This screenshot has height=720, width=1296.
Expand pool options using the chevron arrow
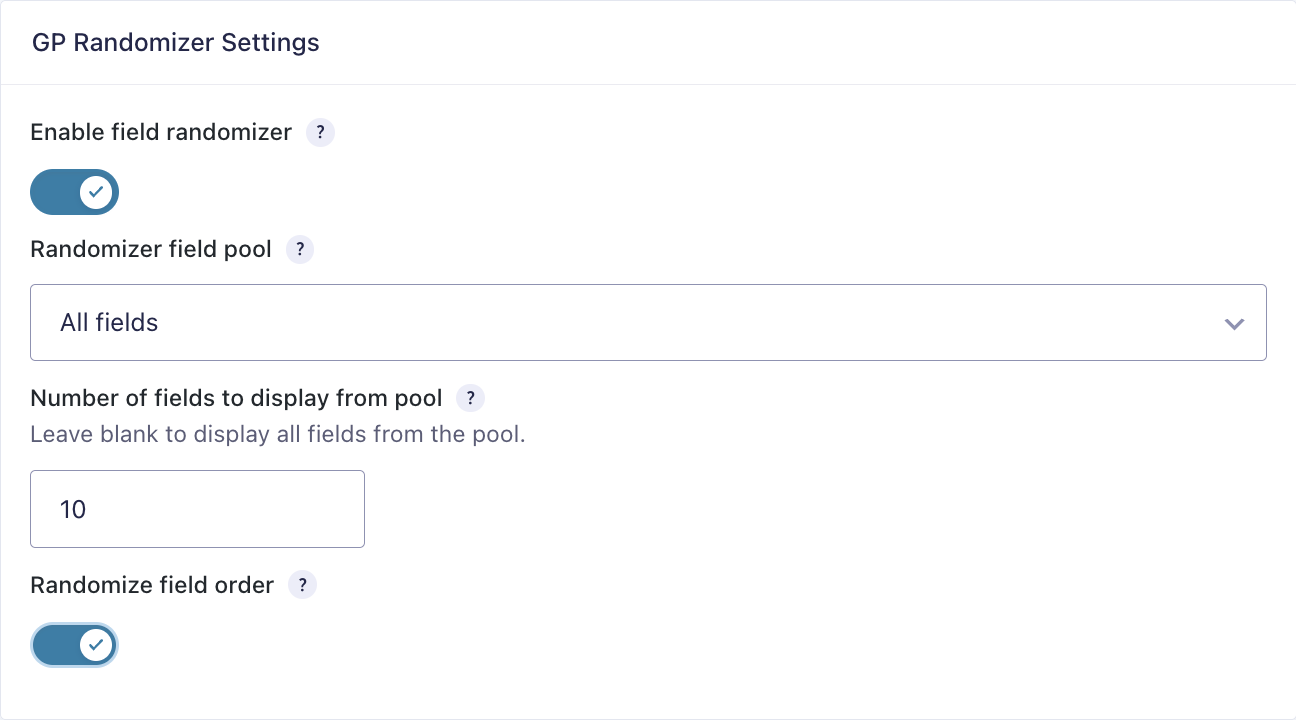click(x=1234, y=324)
